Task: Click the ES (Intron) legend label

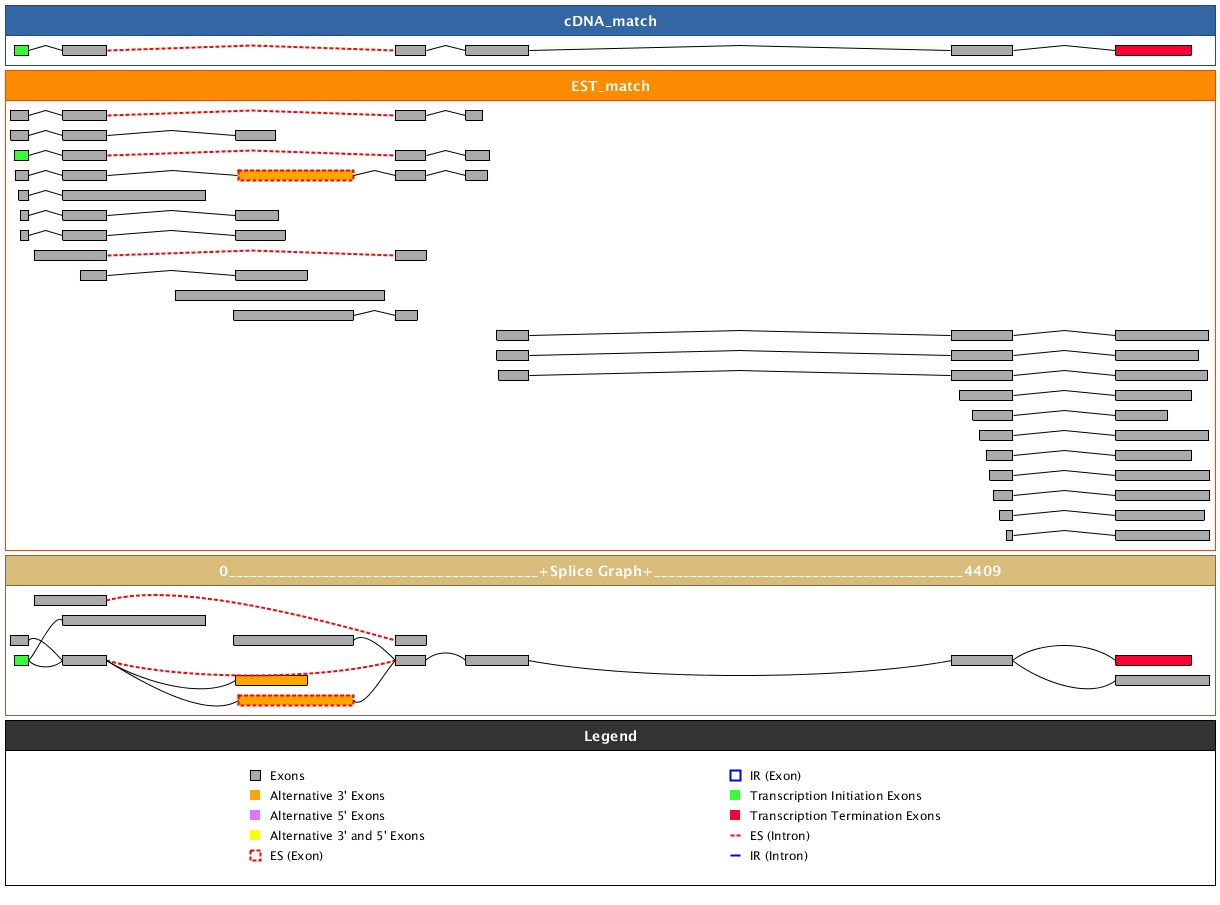Action: [779, 836]
